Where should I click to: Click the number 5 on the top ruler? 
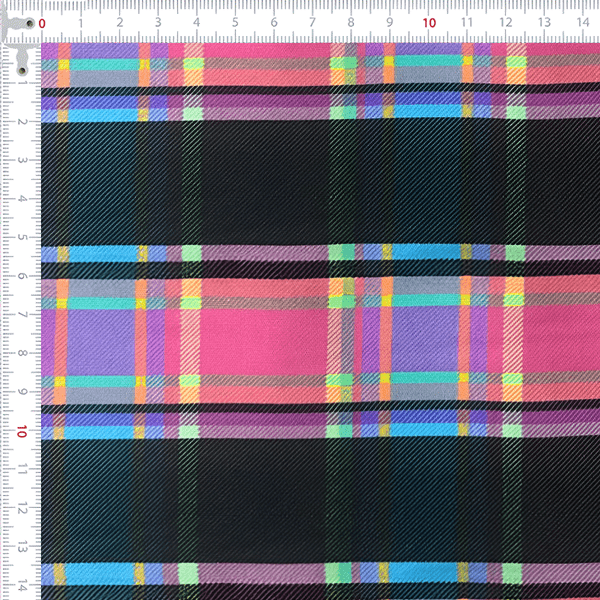click(x=235, y=22)
